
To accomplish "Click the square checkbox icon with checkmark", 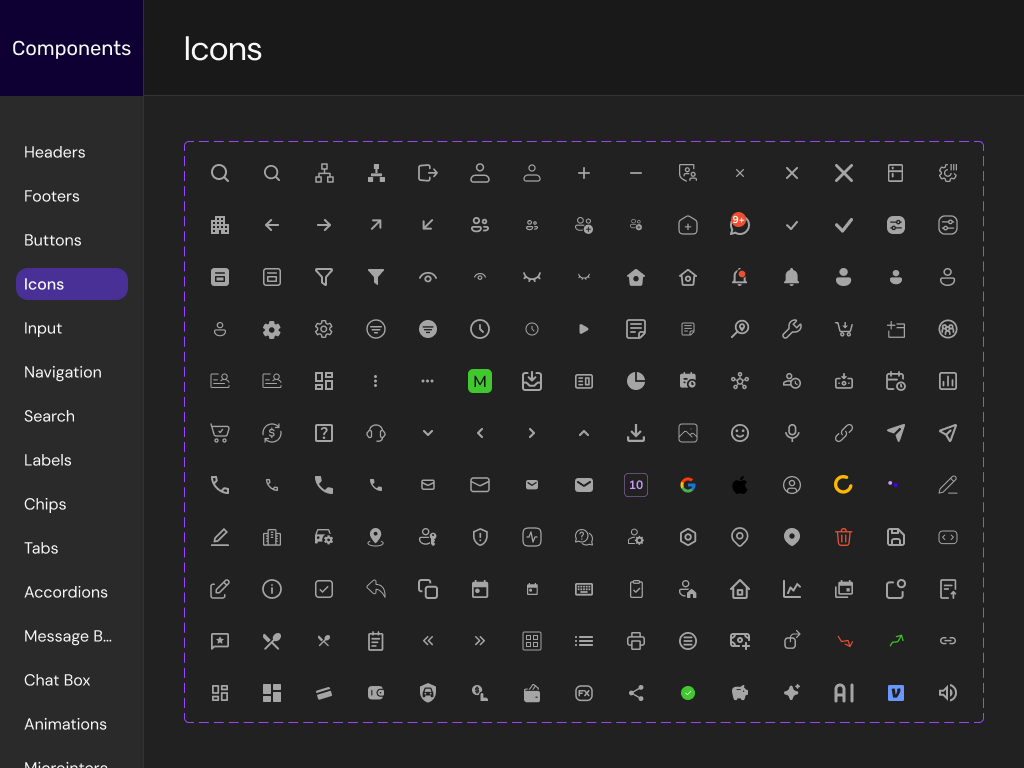I will [324, 589].
